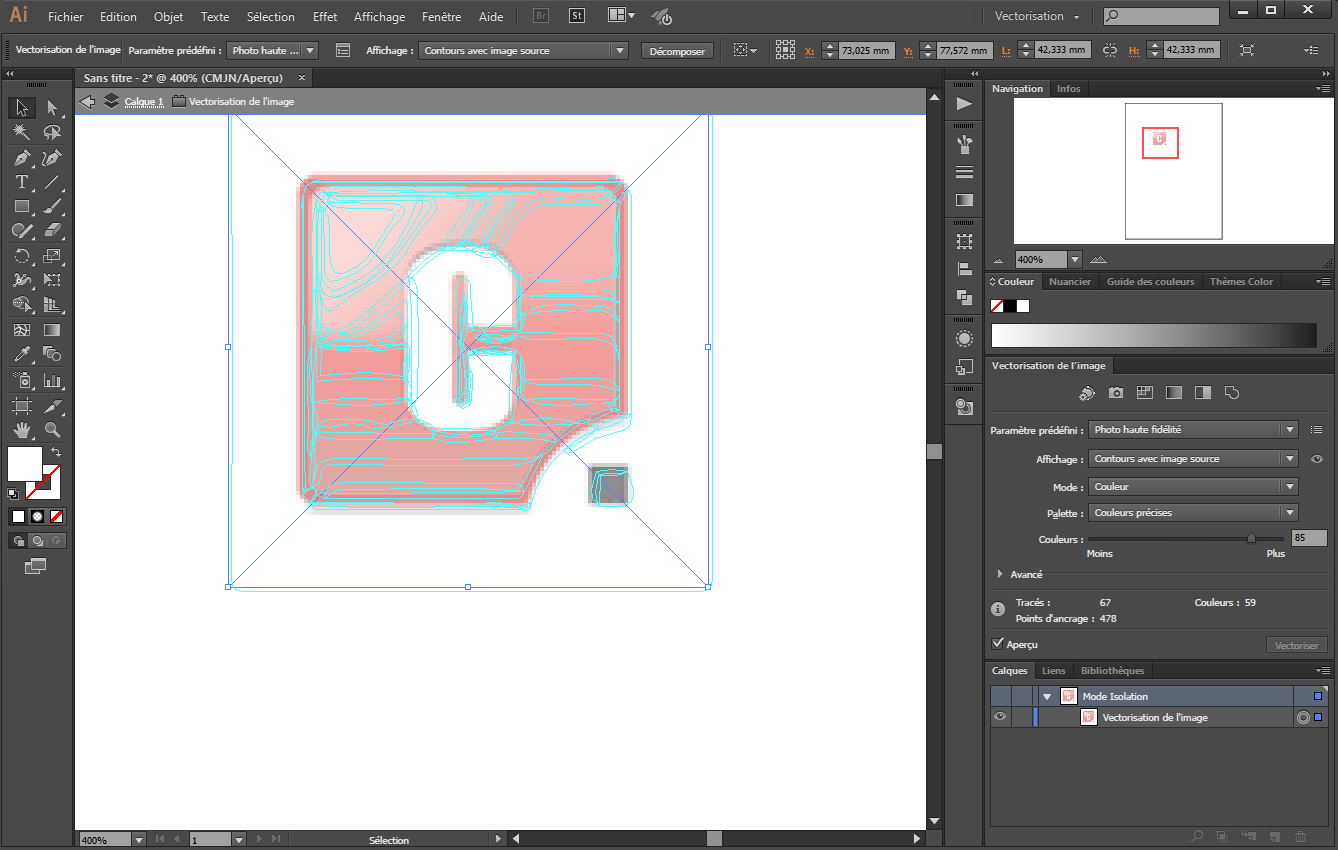The width and height of the screenshot is (1338, 850).
Task: Choose the Zoom magnifier tool
Action: point(52,430)
